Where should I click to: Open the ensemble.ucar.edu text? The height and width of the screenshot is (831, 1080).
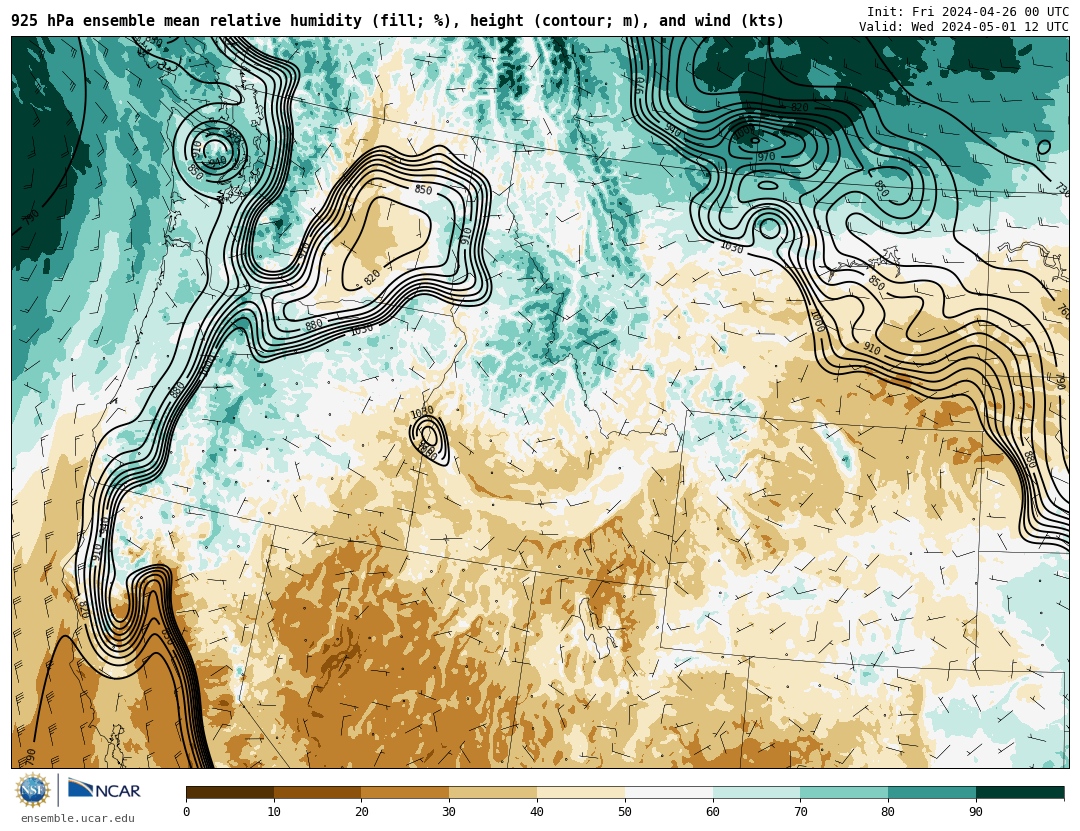point(78,819)
